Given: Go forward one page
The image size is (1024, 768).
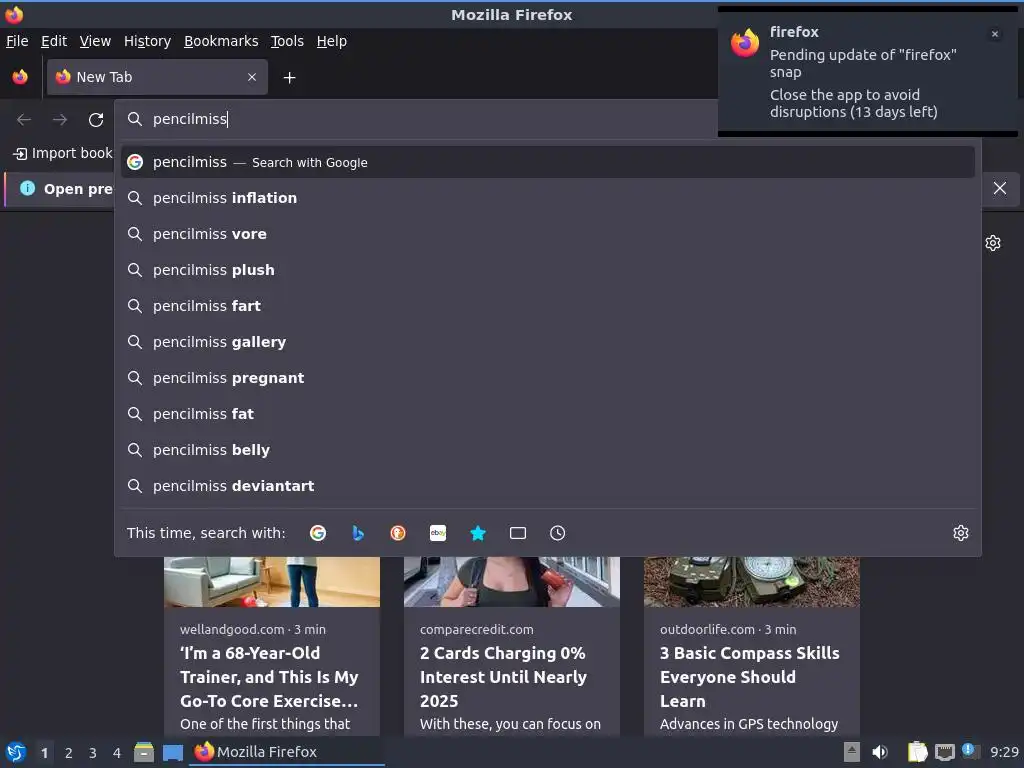Looking at the screenshot, I should click(60, 120).
